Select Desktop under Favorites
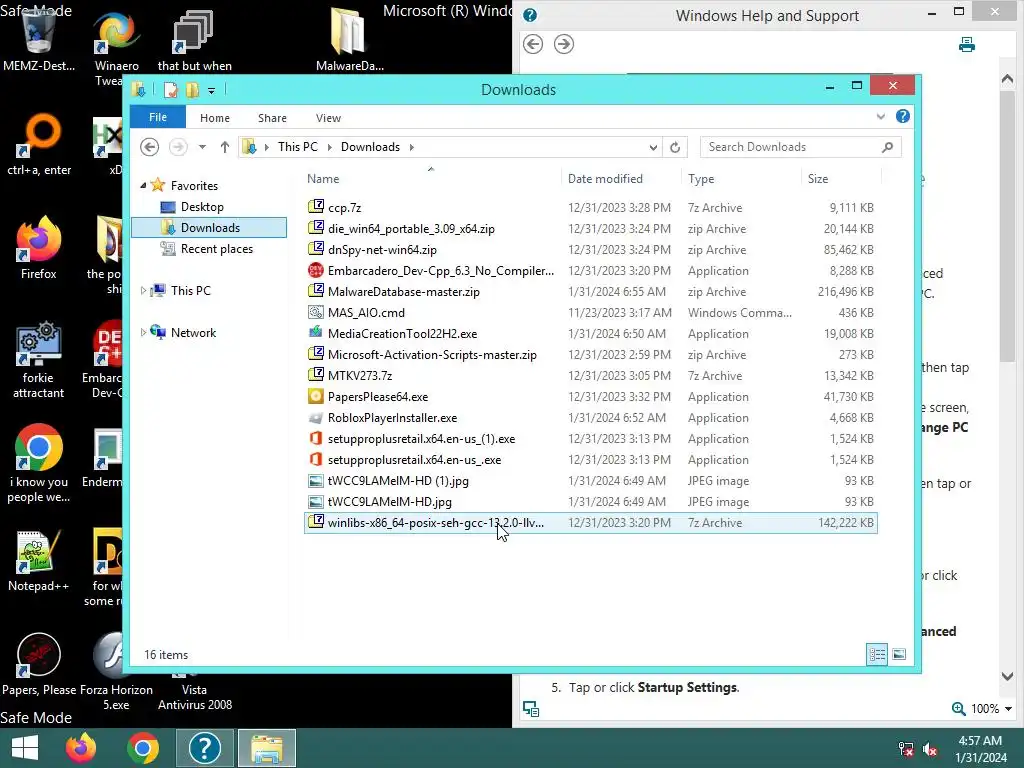The width and height of the screenshot is (1024, 768). [x=202, y=207]
